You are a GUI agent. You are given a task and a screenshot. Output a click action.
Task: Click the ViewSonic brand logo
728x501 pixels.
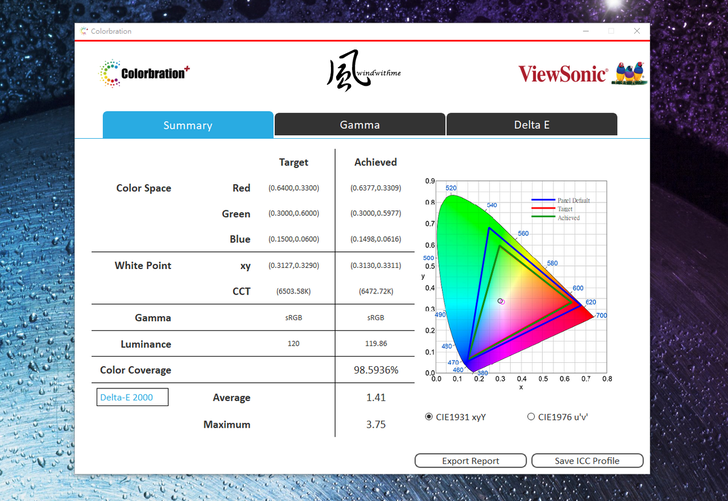tap(562, 74)
